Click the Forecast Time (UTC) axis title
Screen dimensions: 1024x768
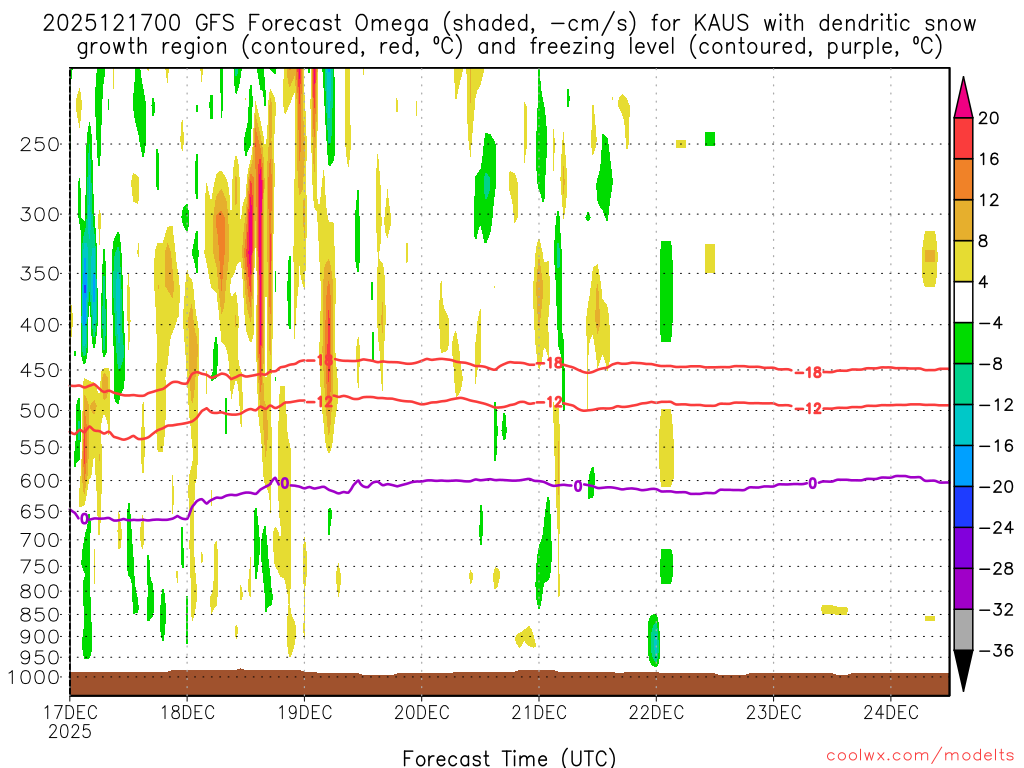[509, 757]
